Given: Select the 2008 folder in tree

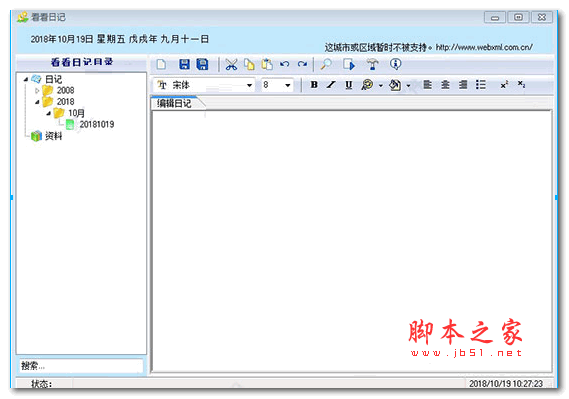Looking at the screenshot, I should (x=65, y=90).
